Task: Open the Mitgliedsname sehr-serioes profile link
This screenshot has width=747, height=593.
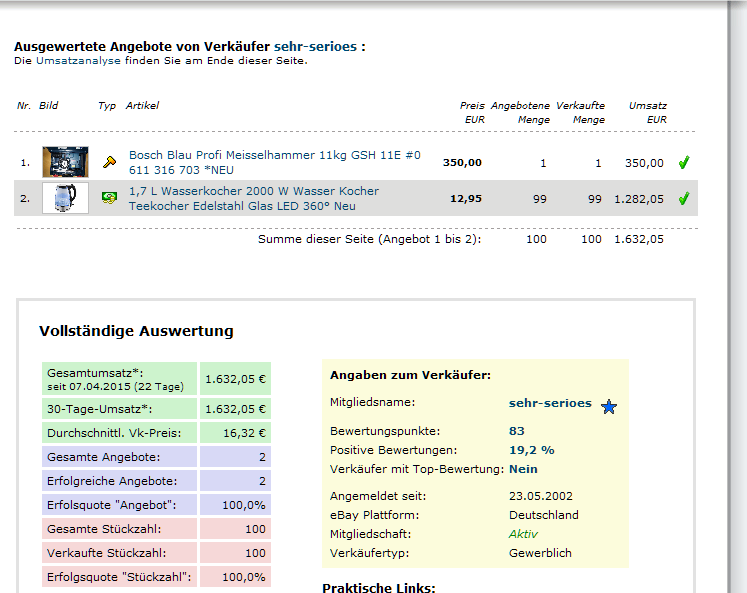Action: pos(550,403)
